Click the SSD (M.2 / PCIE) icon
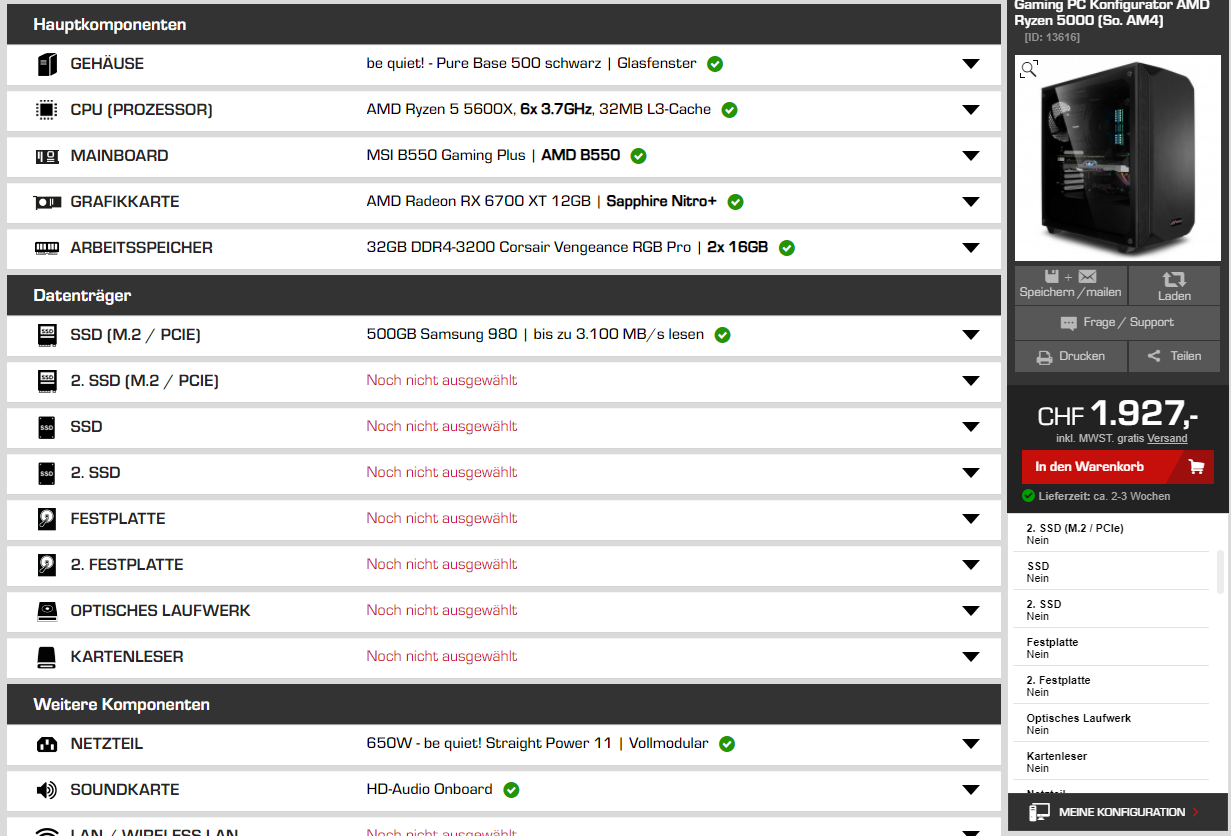This screenshot has width=1231, height=836. pos(47,335)
